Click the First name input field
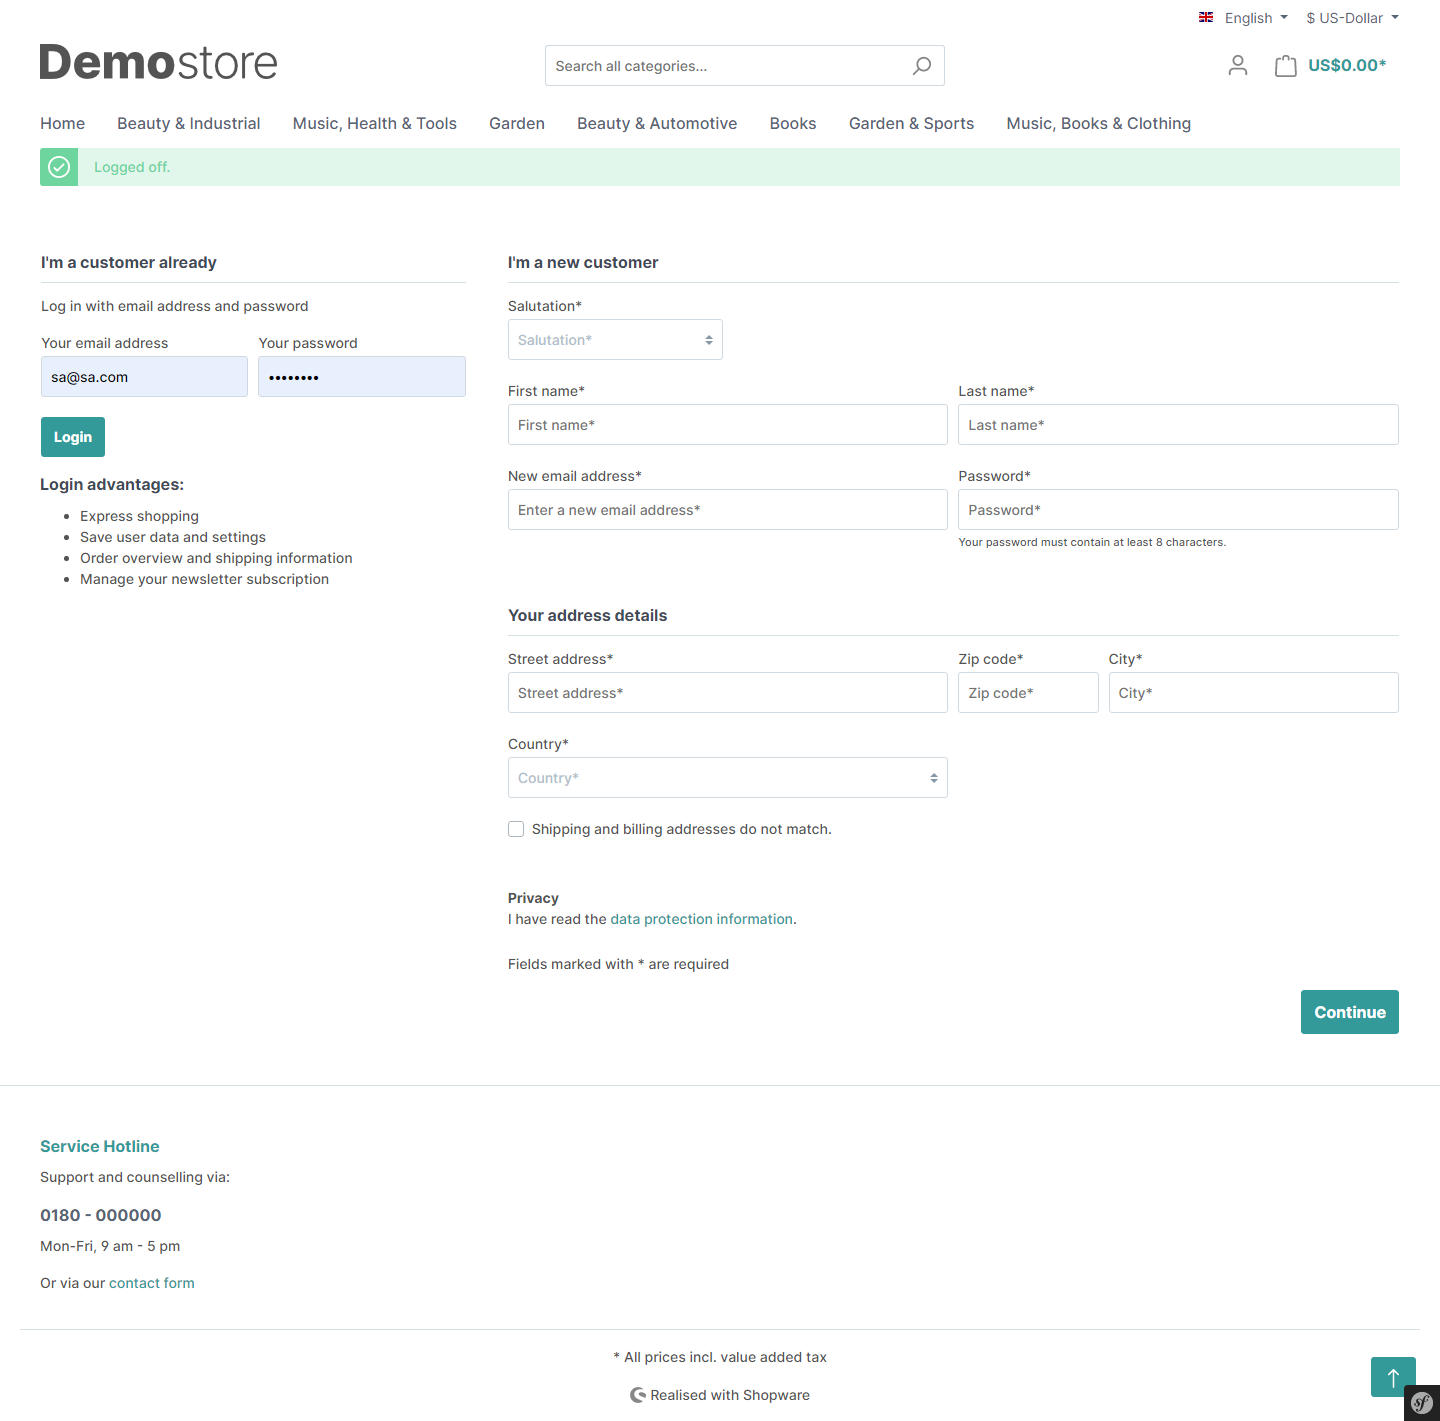This screenshot has height=1421, width=1440. coord(728,425)
